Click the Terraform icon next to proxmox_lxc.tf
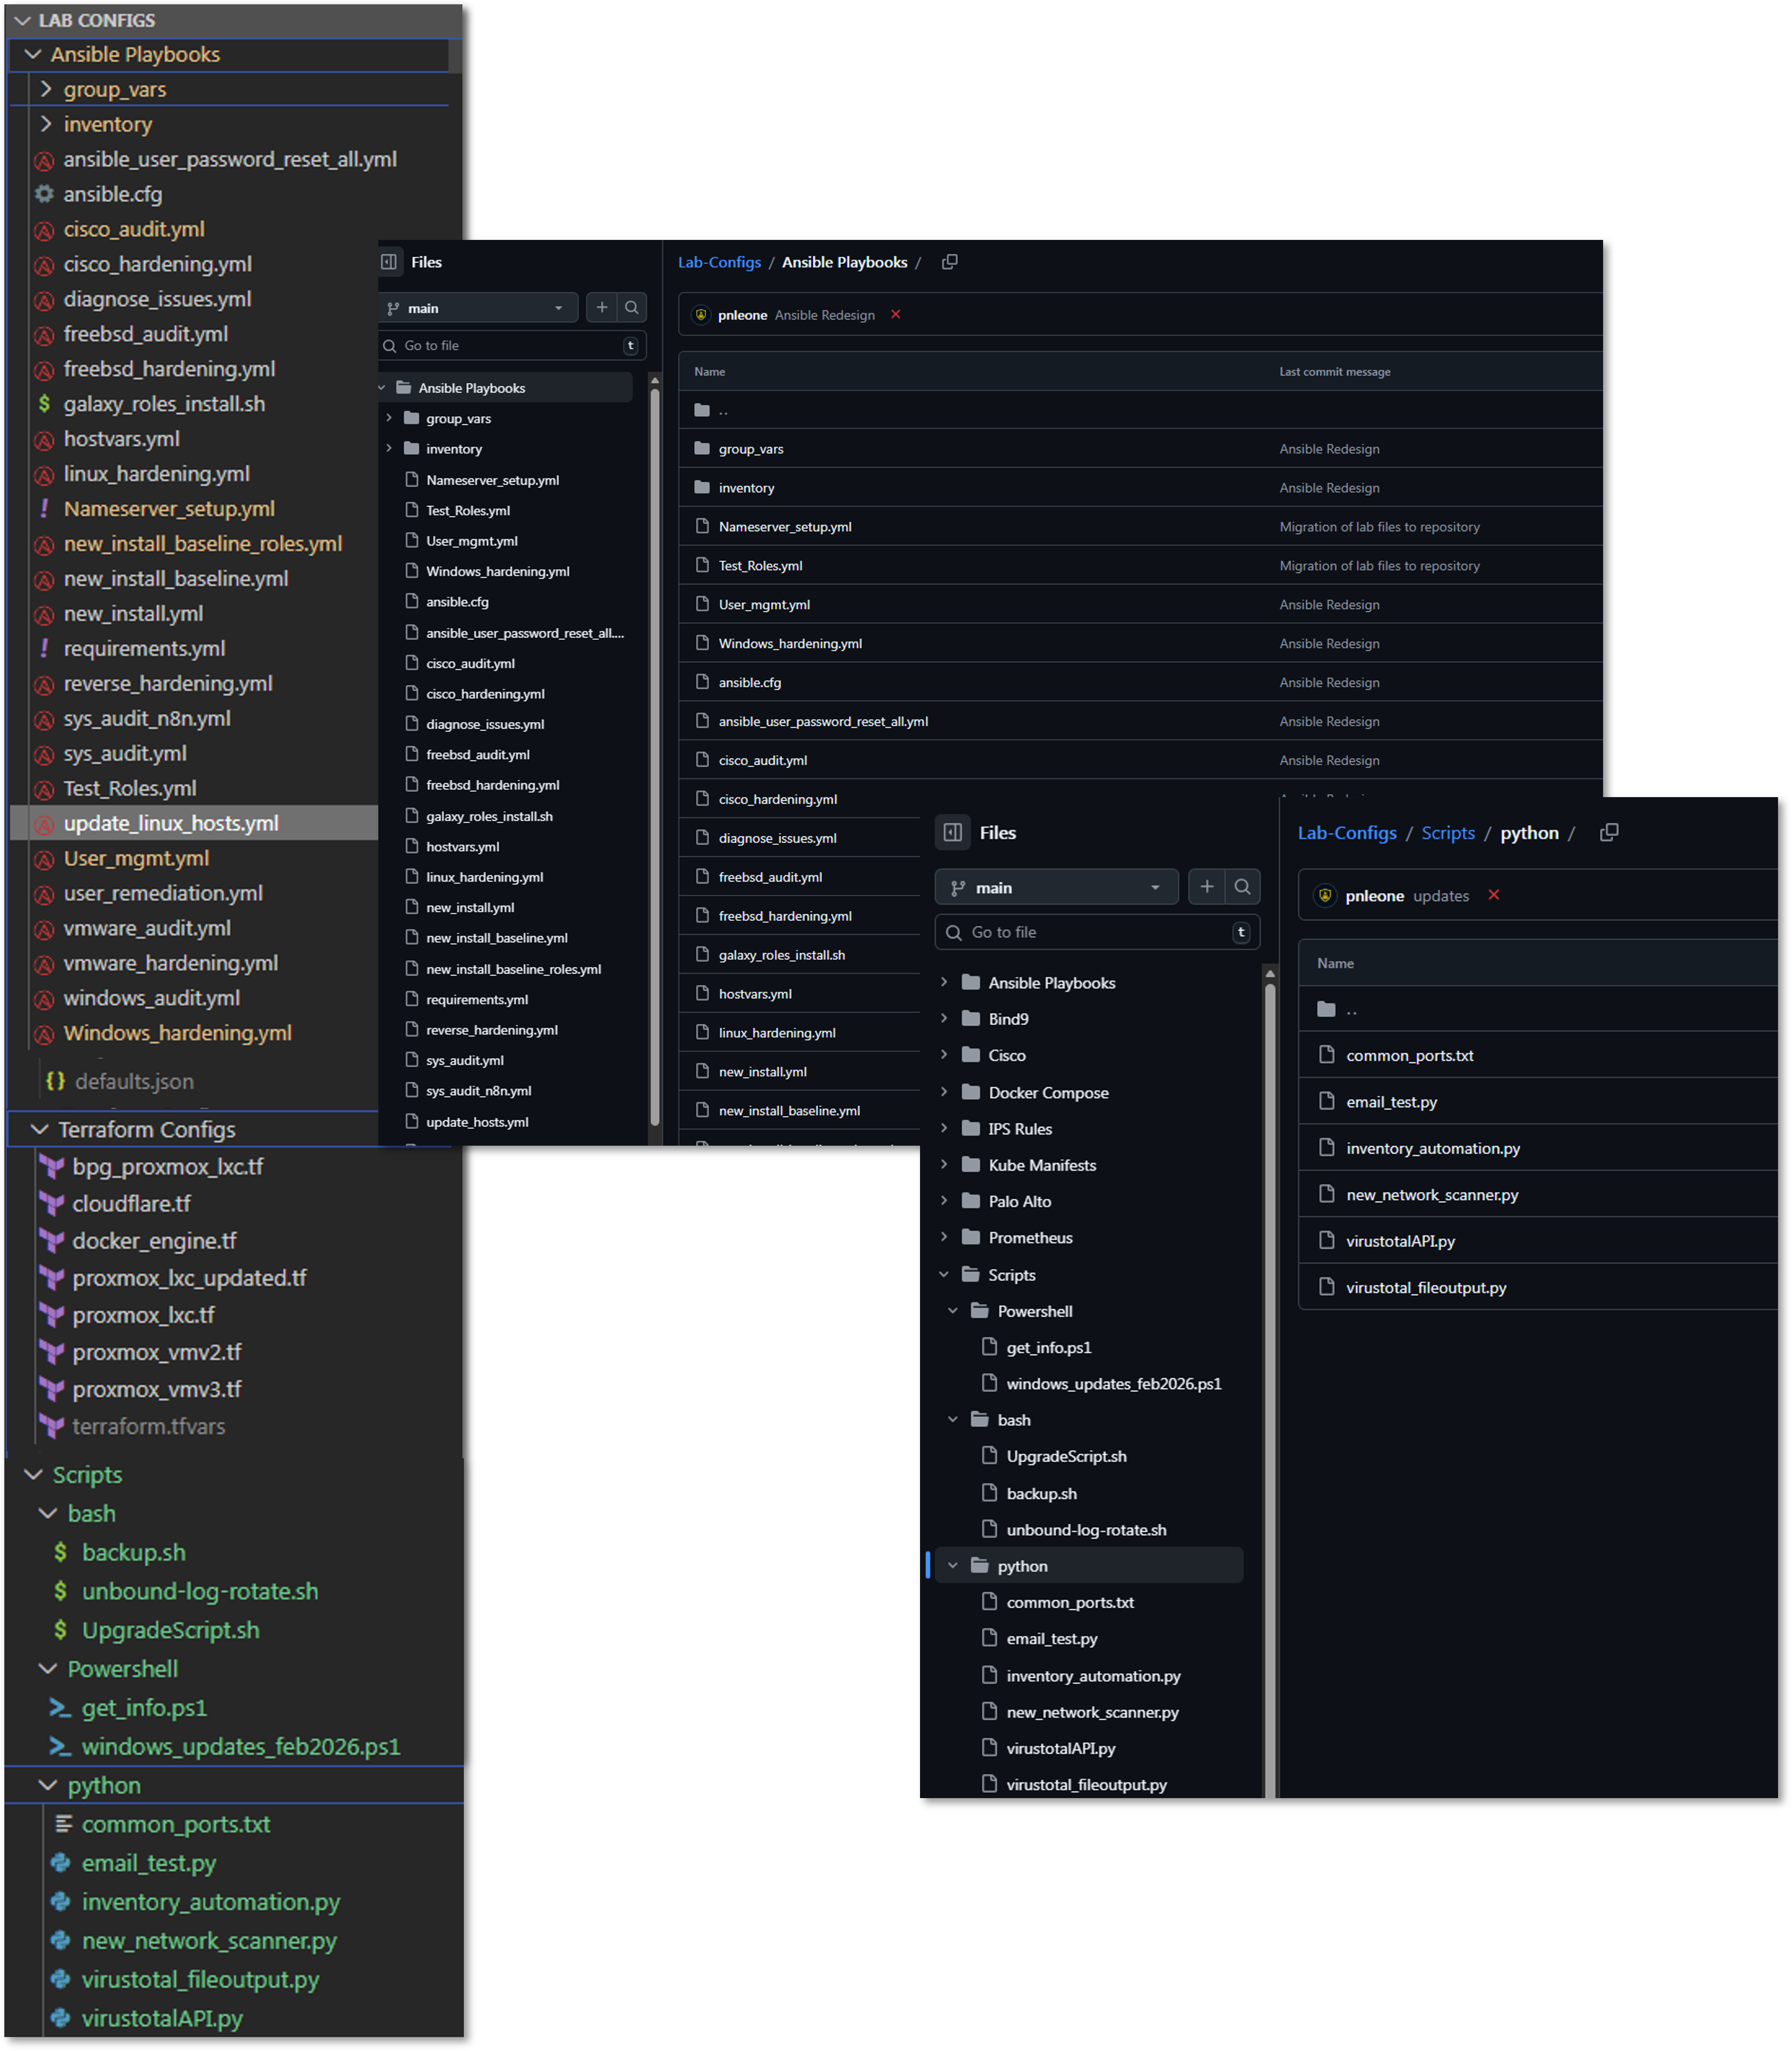This screenshot has width=1792, height=2051. click(51, 1315)
